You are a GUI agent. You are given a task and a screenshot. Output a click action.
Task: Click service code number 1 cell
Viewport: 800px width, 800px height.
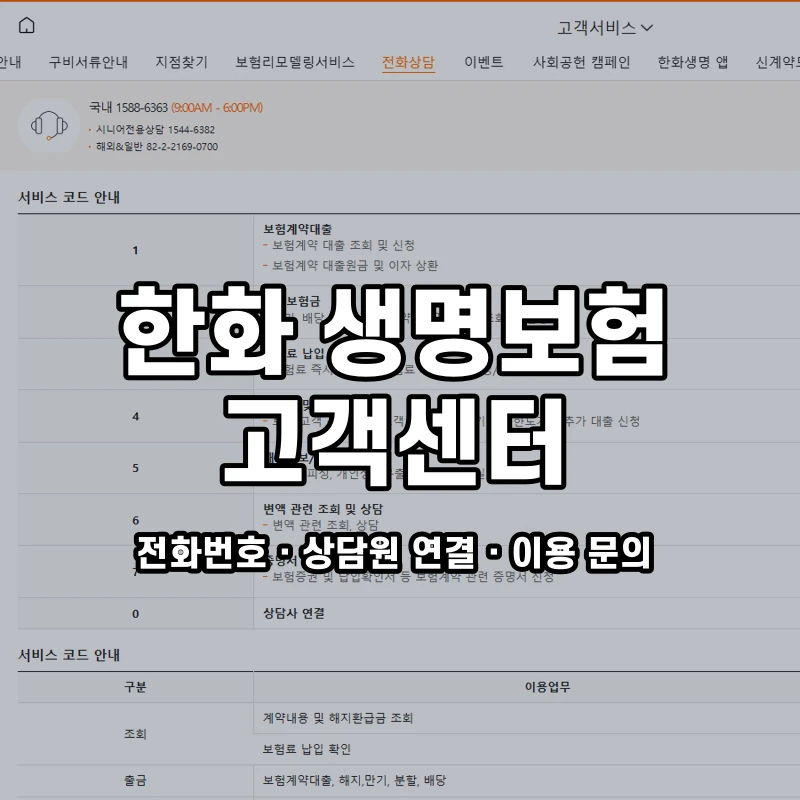click(135, 250)
